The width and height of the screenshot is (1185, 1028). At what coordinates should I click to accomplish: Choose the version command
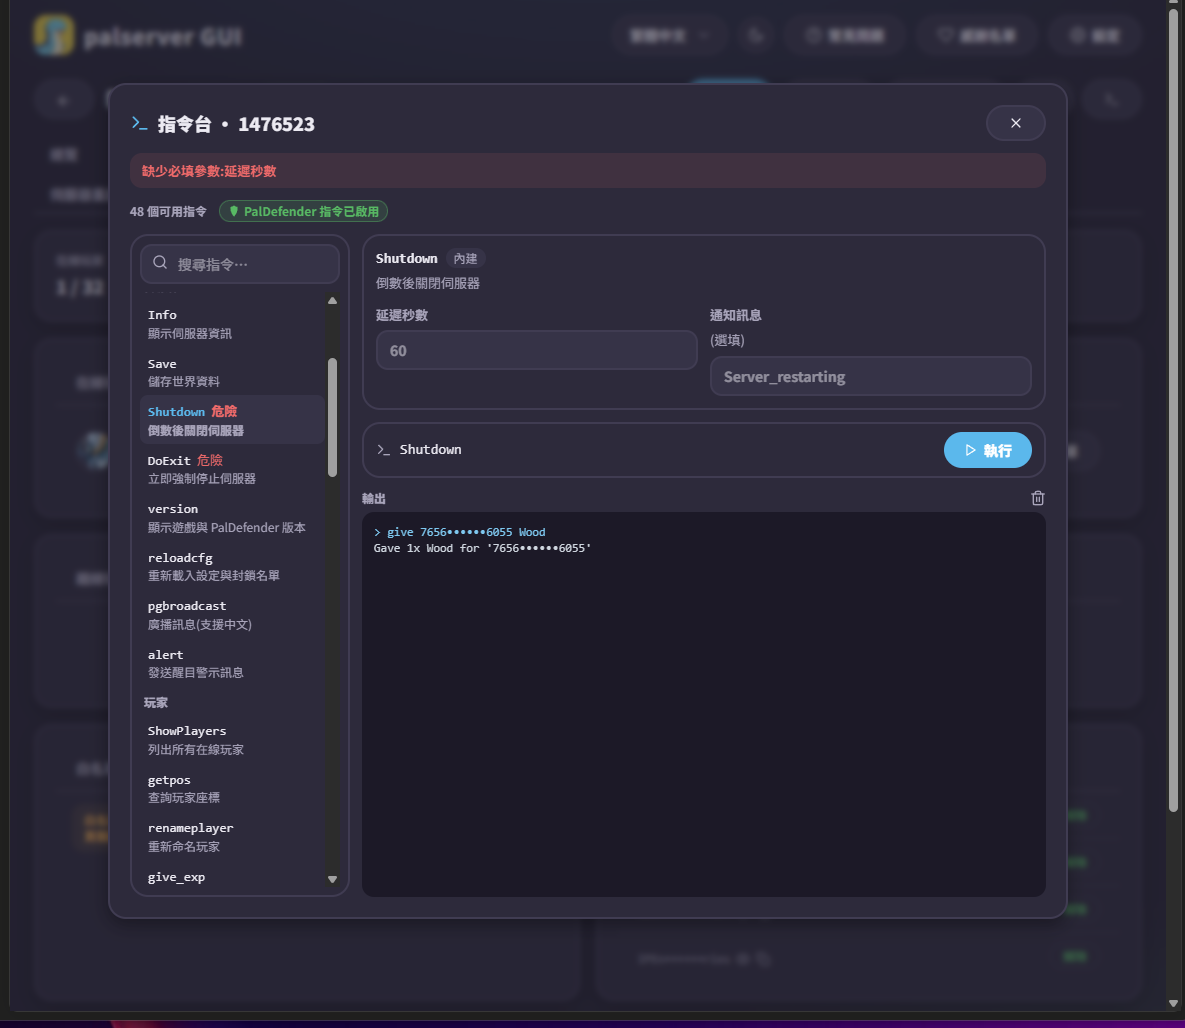coord(233,518)
